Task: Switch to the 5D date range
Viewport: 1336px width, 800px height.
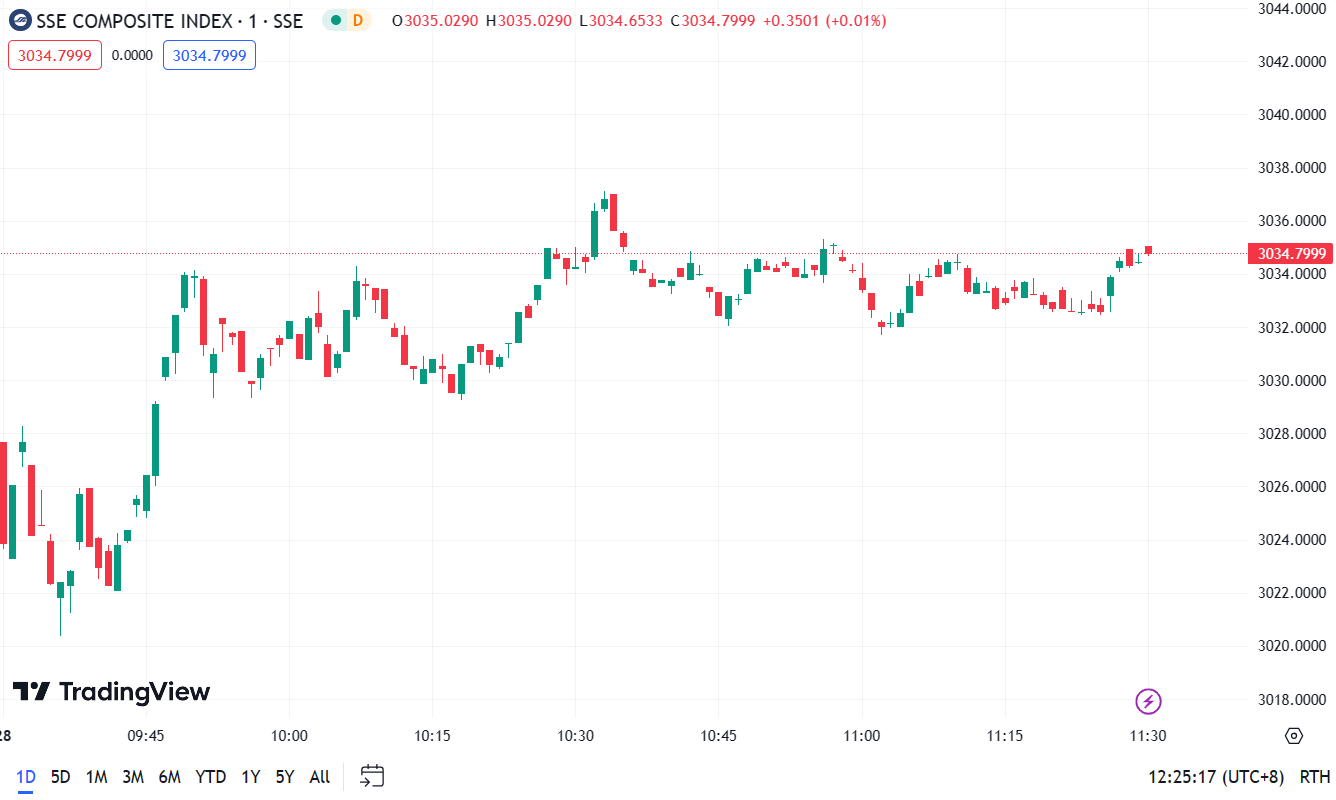Action: point(60,776)
